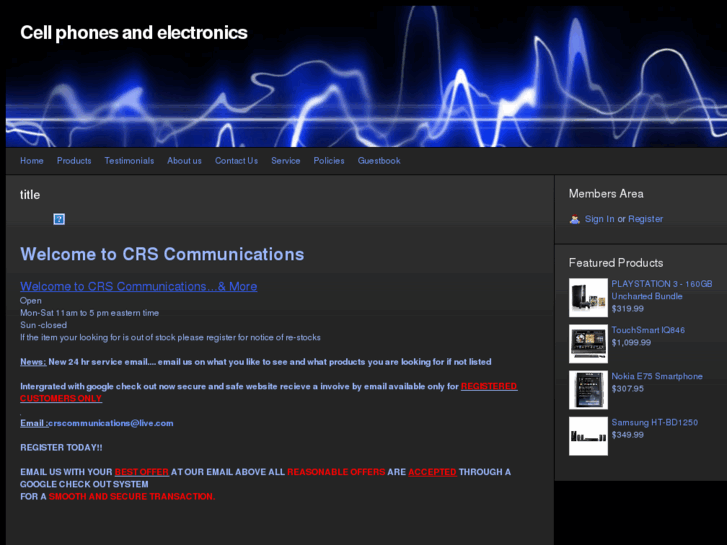
Task: Click the $319.99 price
Action: 627,308
